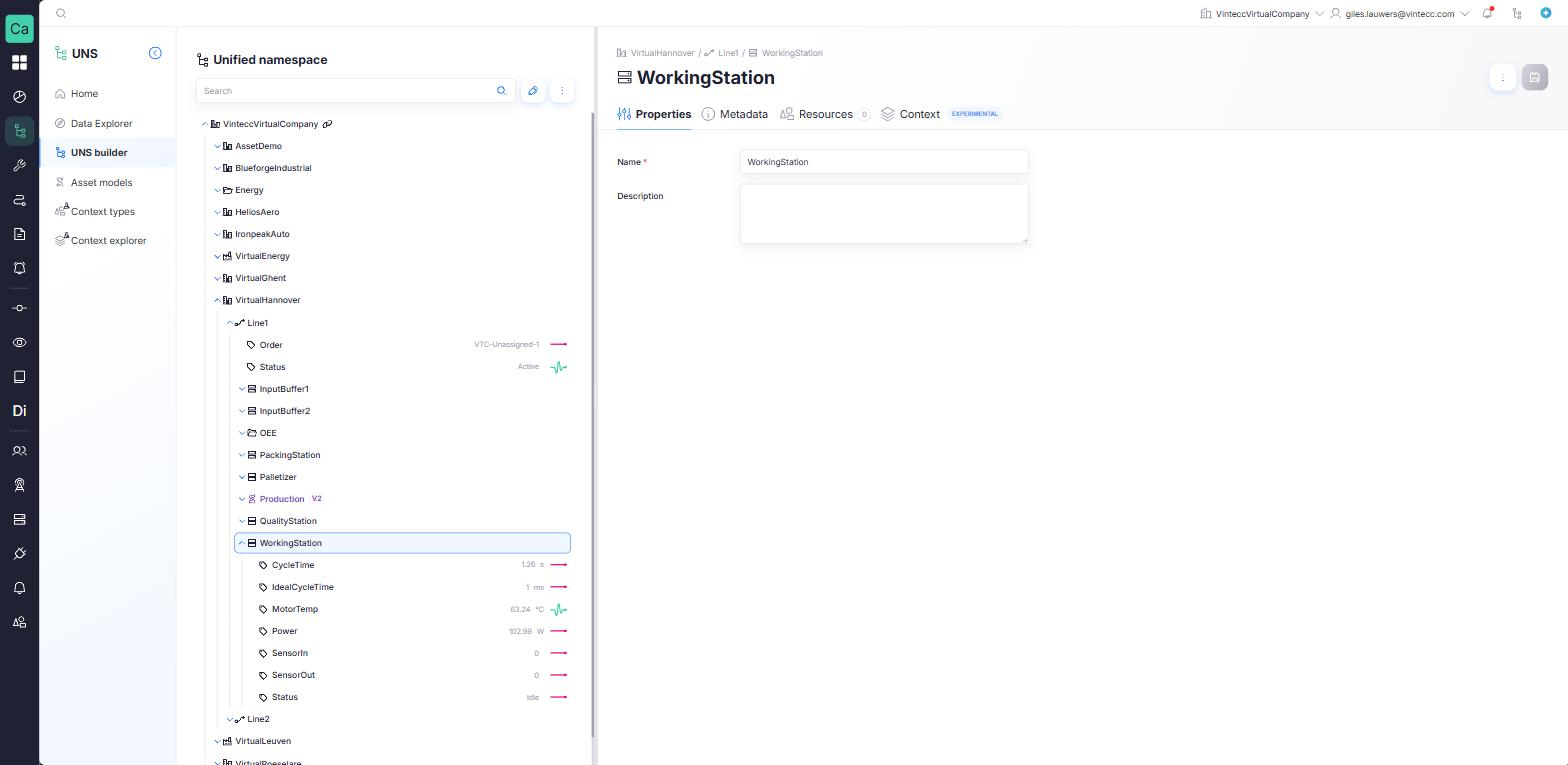Open notifications bell with red dot in header
Image resolution: width=1568 pixels, height=765 pixels.
click(1488, 13)
